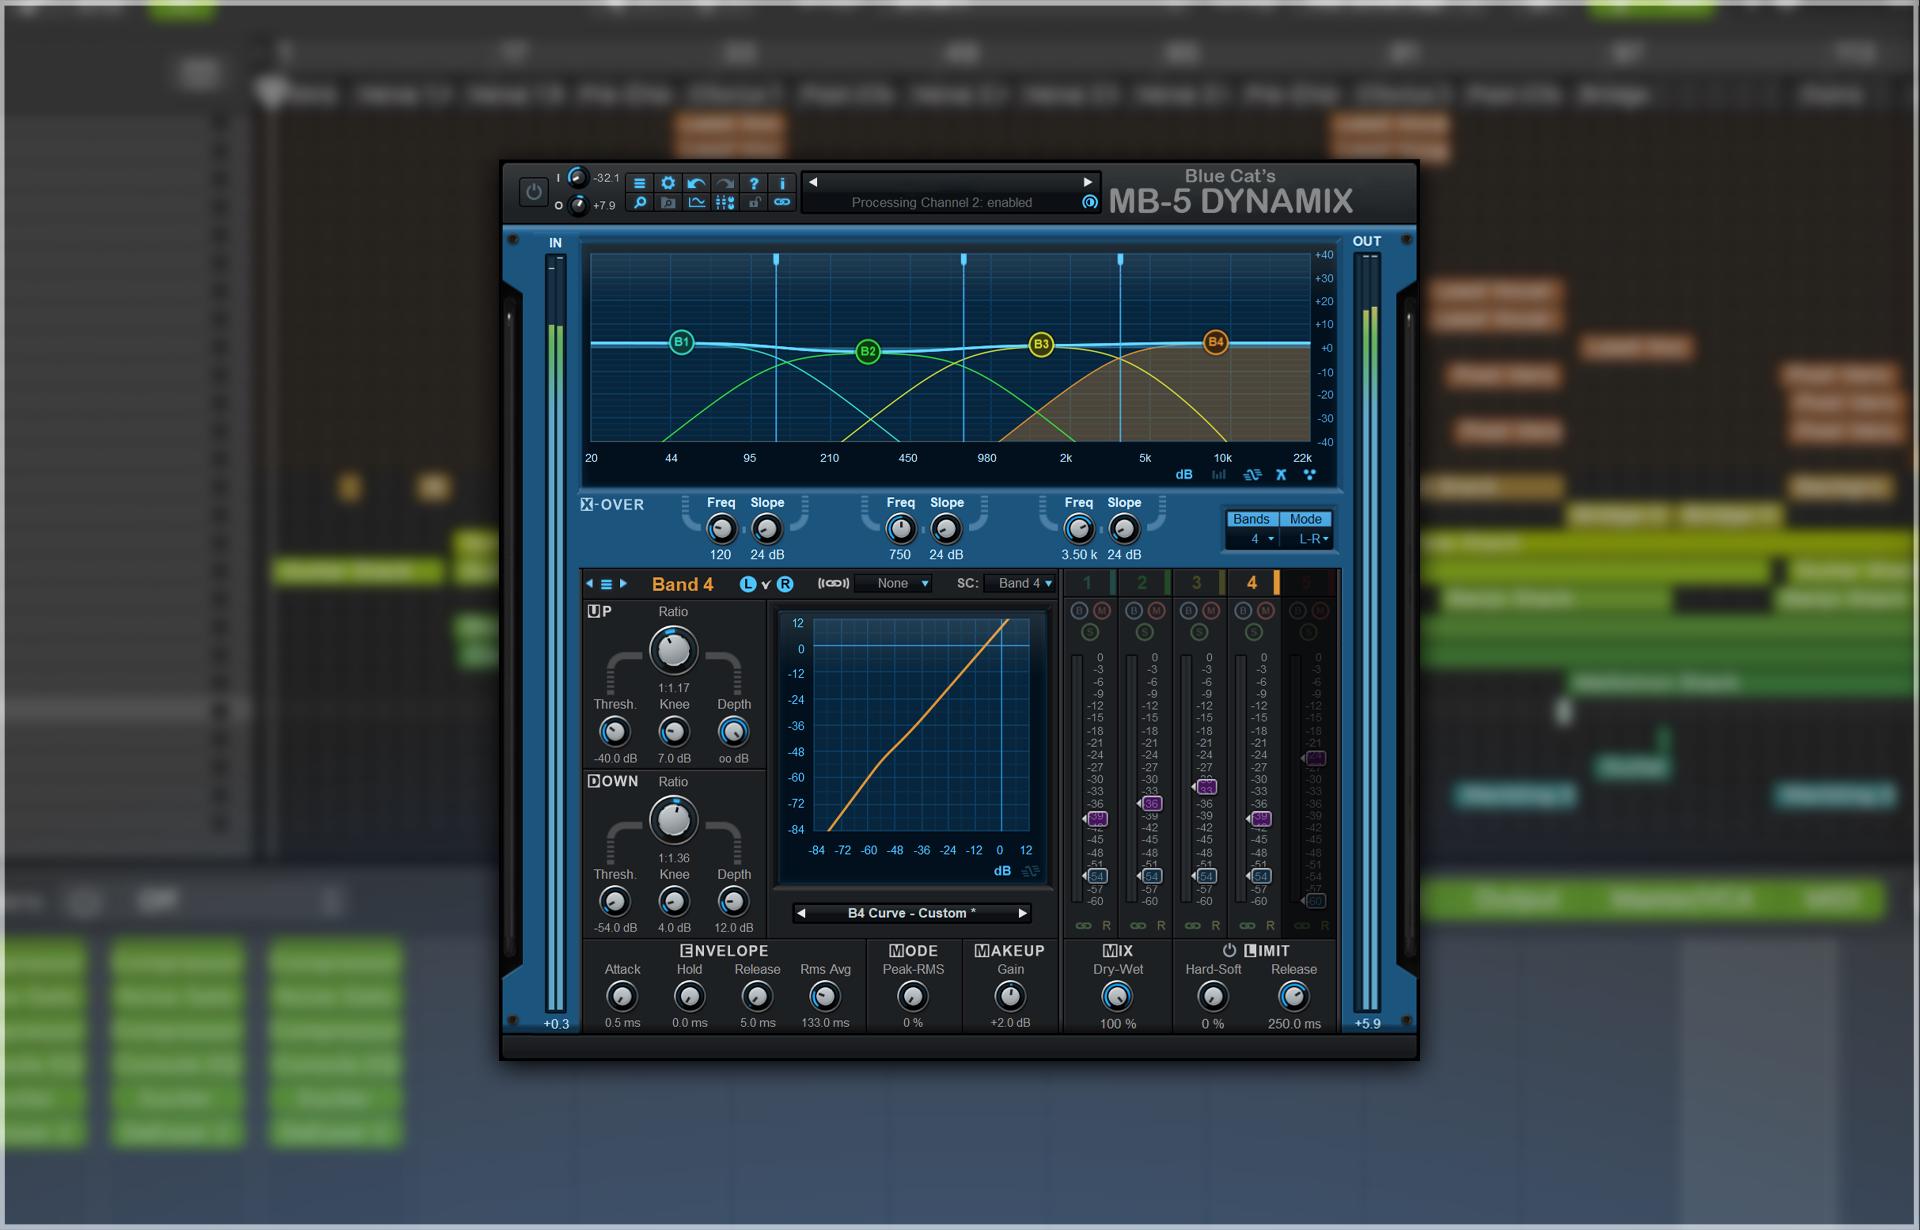Select the next preset arrow

pyautogui.click(x=1088, y=182)
